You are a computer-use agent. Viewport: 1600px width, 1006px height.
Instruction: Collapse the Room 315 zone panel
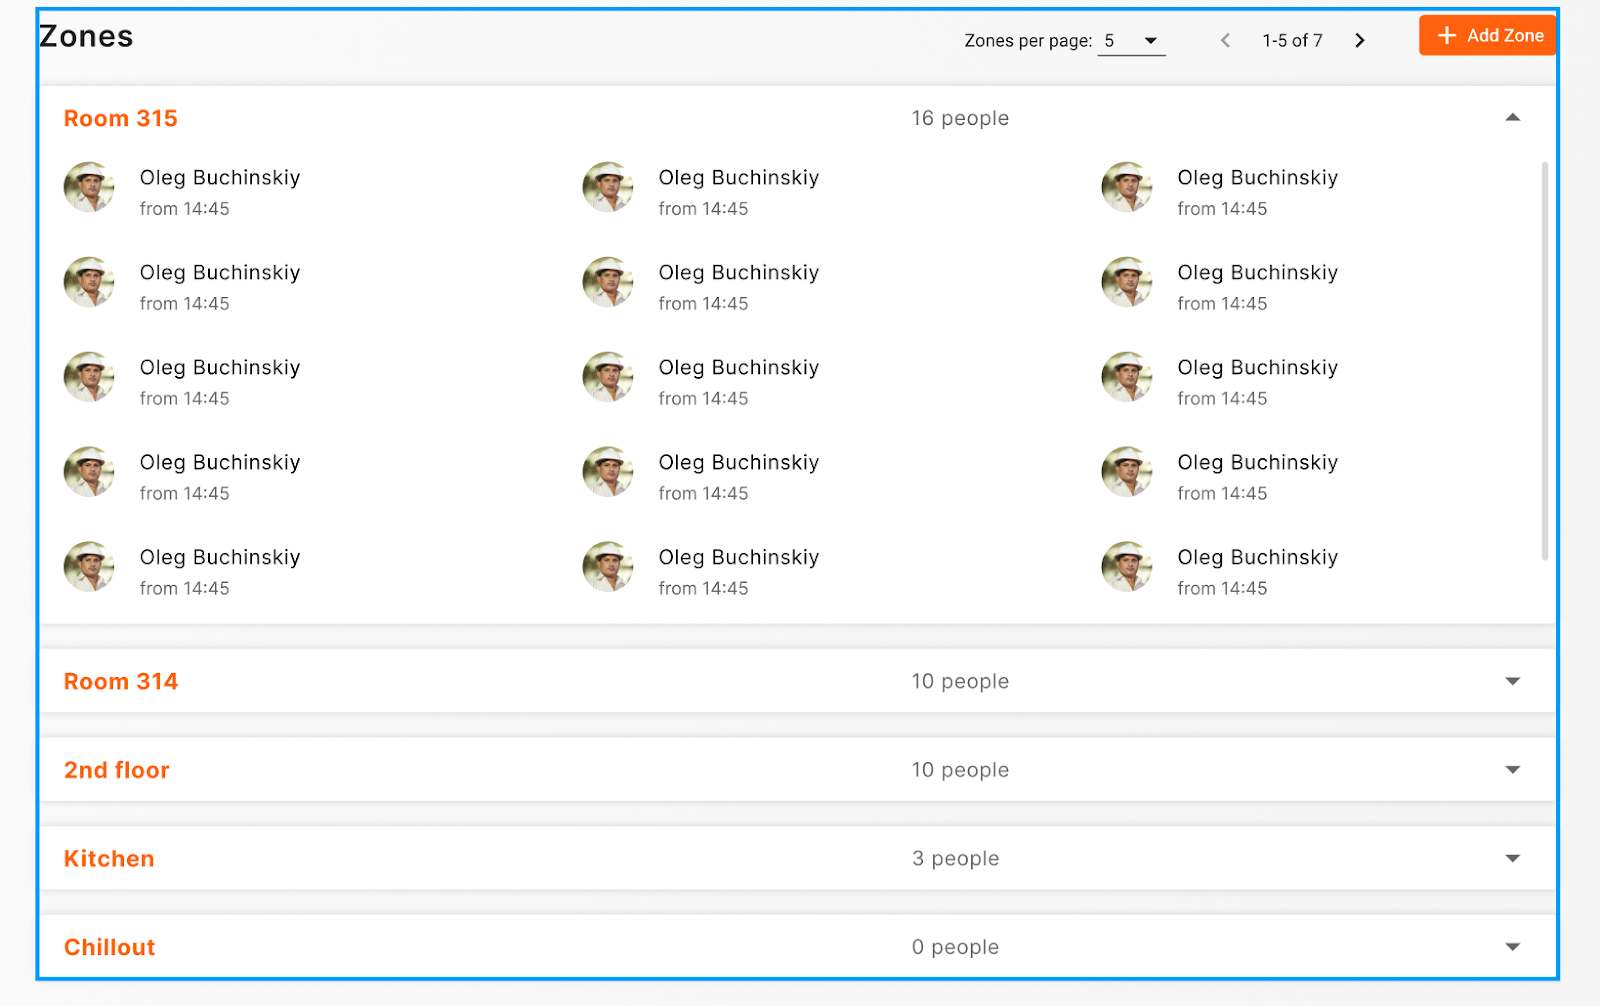(1513, 118)
